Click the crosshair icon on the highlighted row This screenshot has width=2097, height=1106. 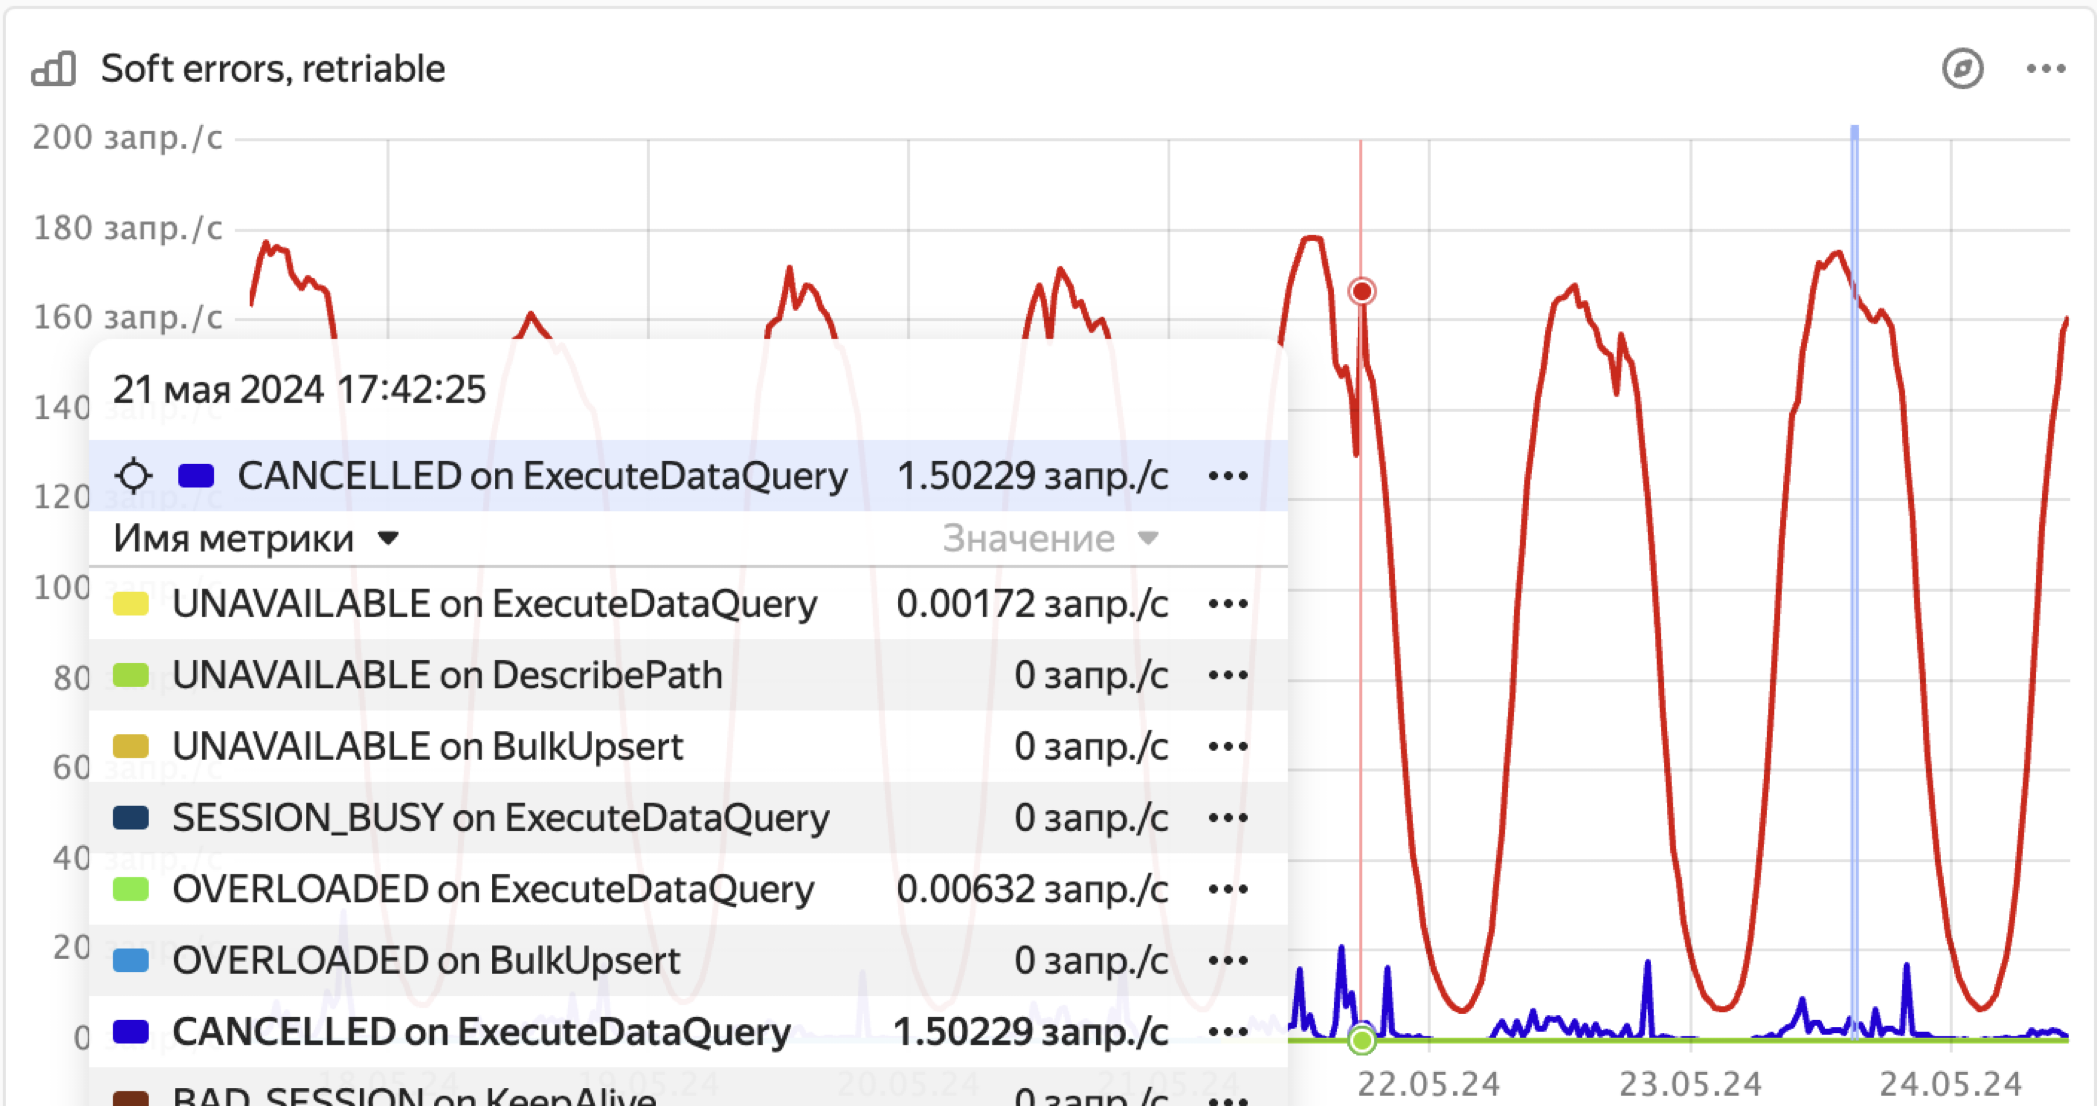point(133,476)
